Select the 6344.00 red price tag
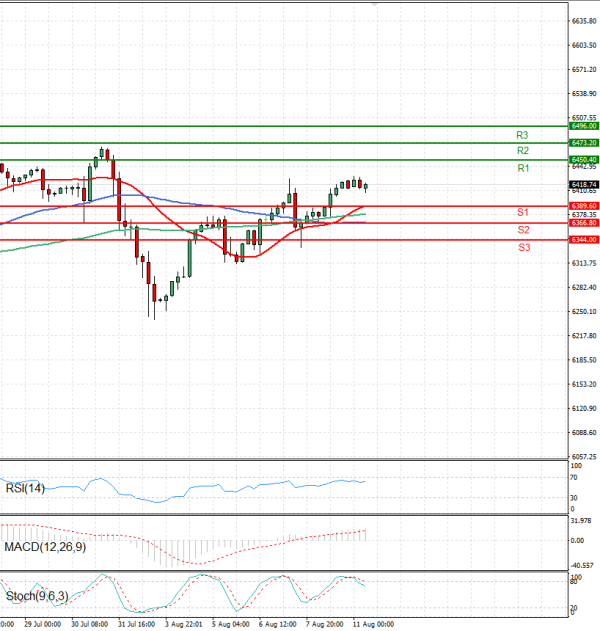600x631 pixels. click(584, 240)
